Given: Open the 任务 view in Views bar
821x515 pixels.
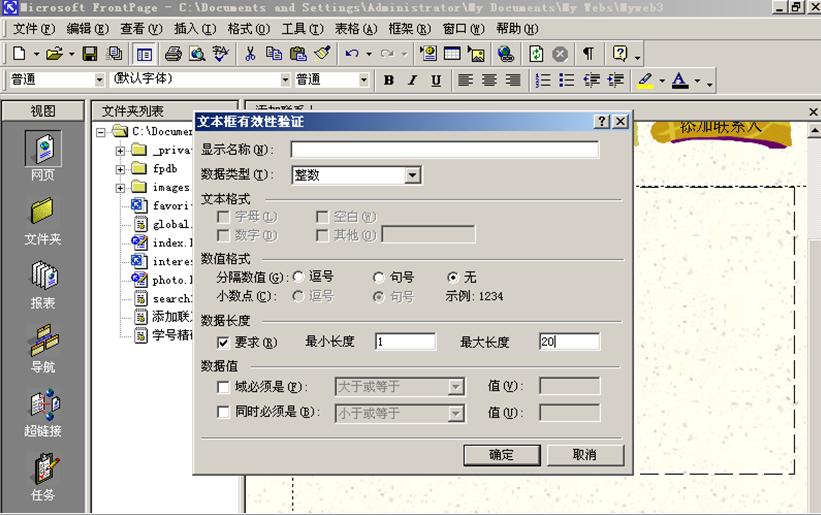Looking at the screenshot, I should tap(43, 477).
